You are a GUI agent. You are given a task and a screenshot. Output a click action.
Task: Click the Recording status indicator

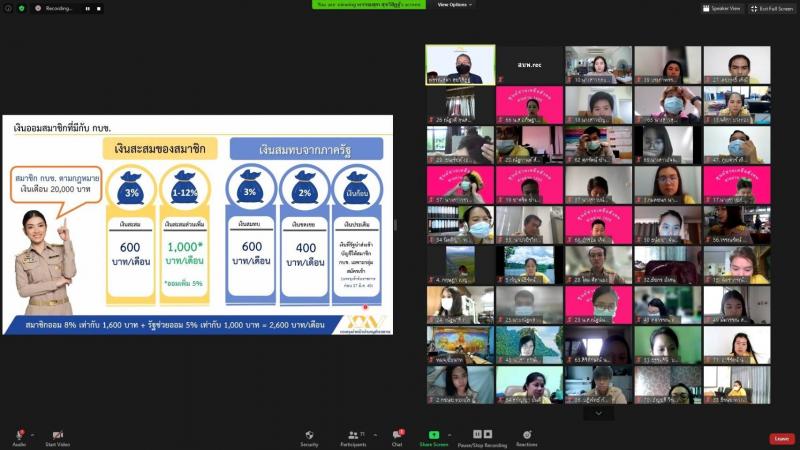pos(54,8)
